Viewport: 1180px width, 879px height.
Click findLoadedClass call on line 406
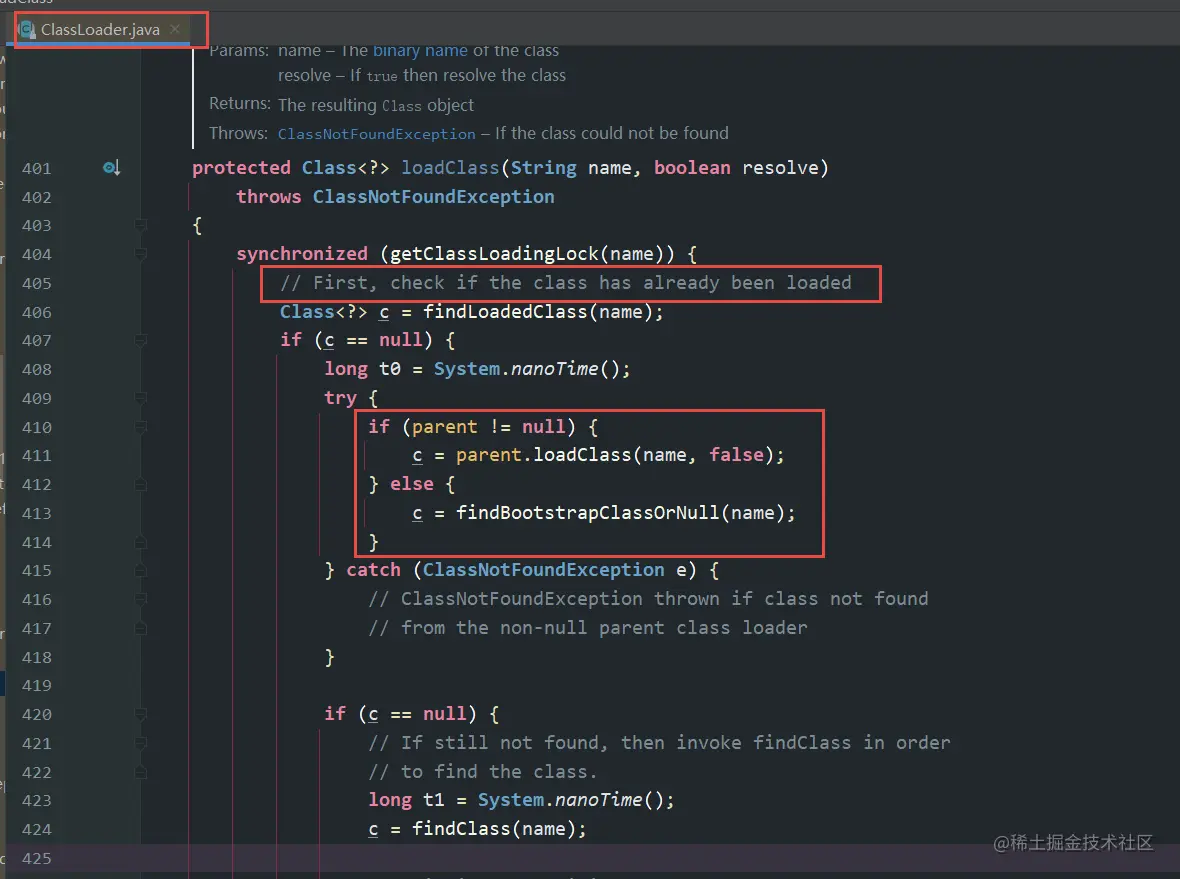pos(505,312)
